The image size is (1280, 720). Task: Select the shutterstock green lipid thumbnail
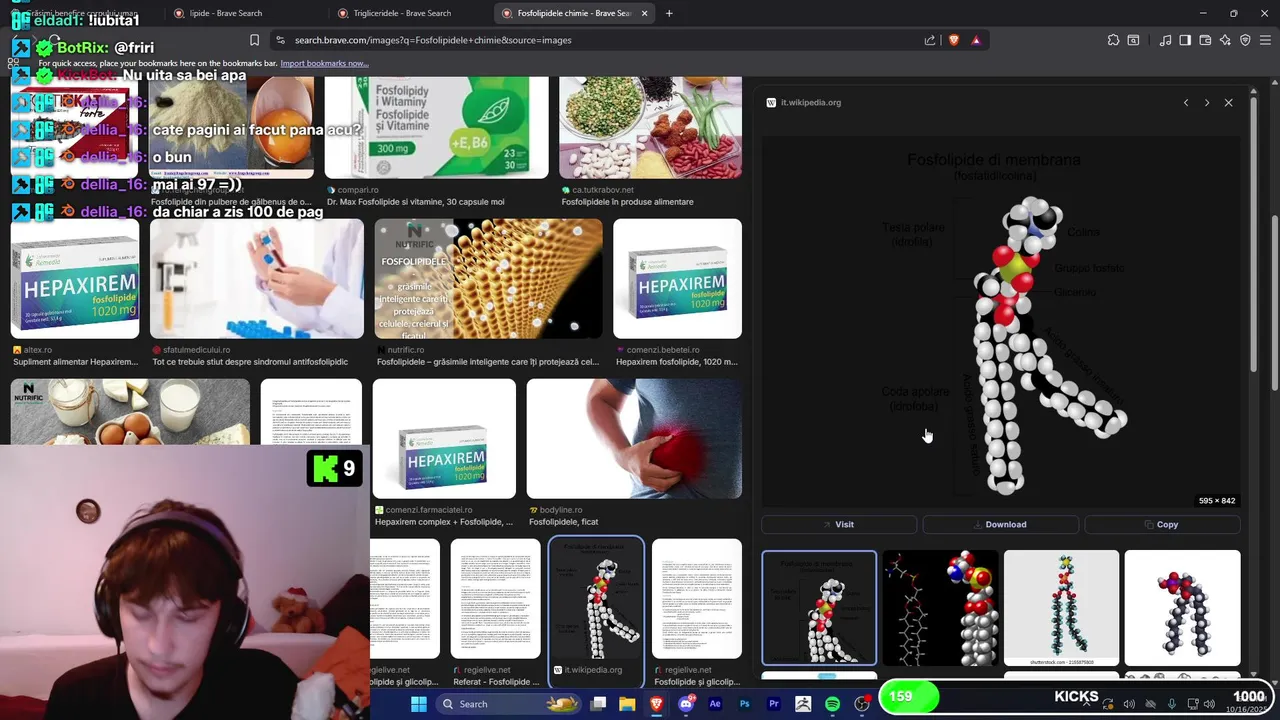click(x=1061, y=608)
